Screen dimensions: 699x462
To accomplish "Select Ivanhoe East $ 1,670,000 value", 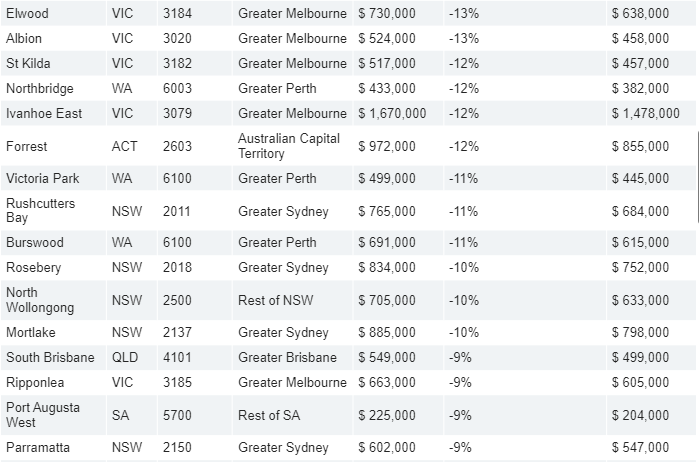I will (392, 113).
